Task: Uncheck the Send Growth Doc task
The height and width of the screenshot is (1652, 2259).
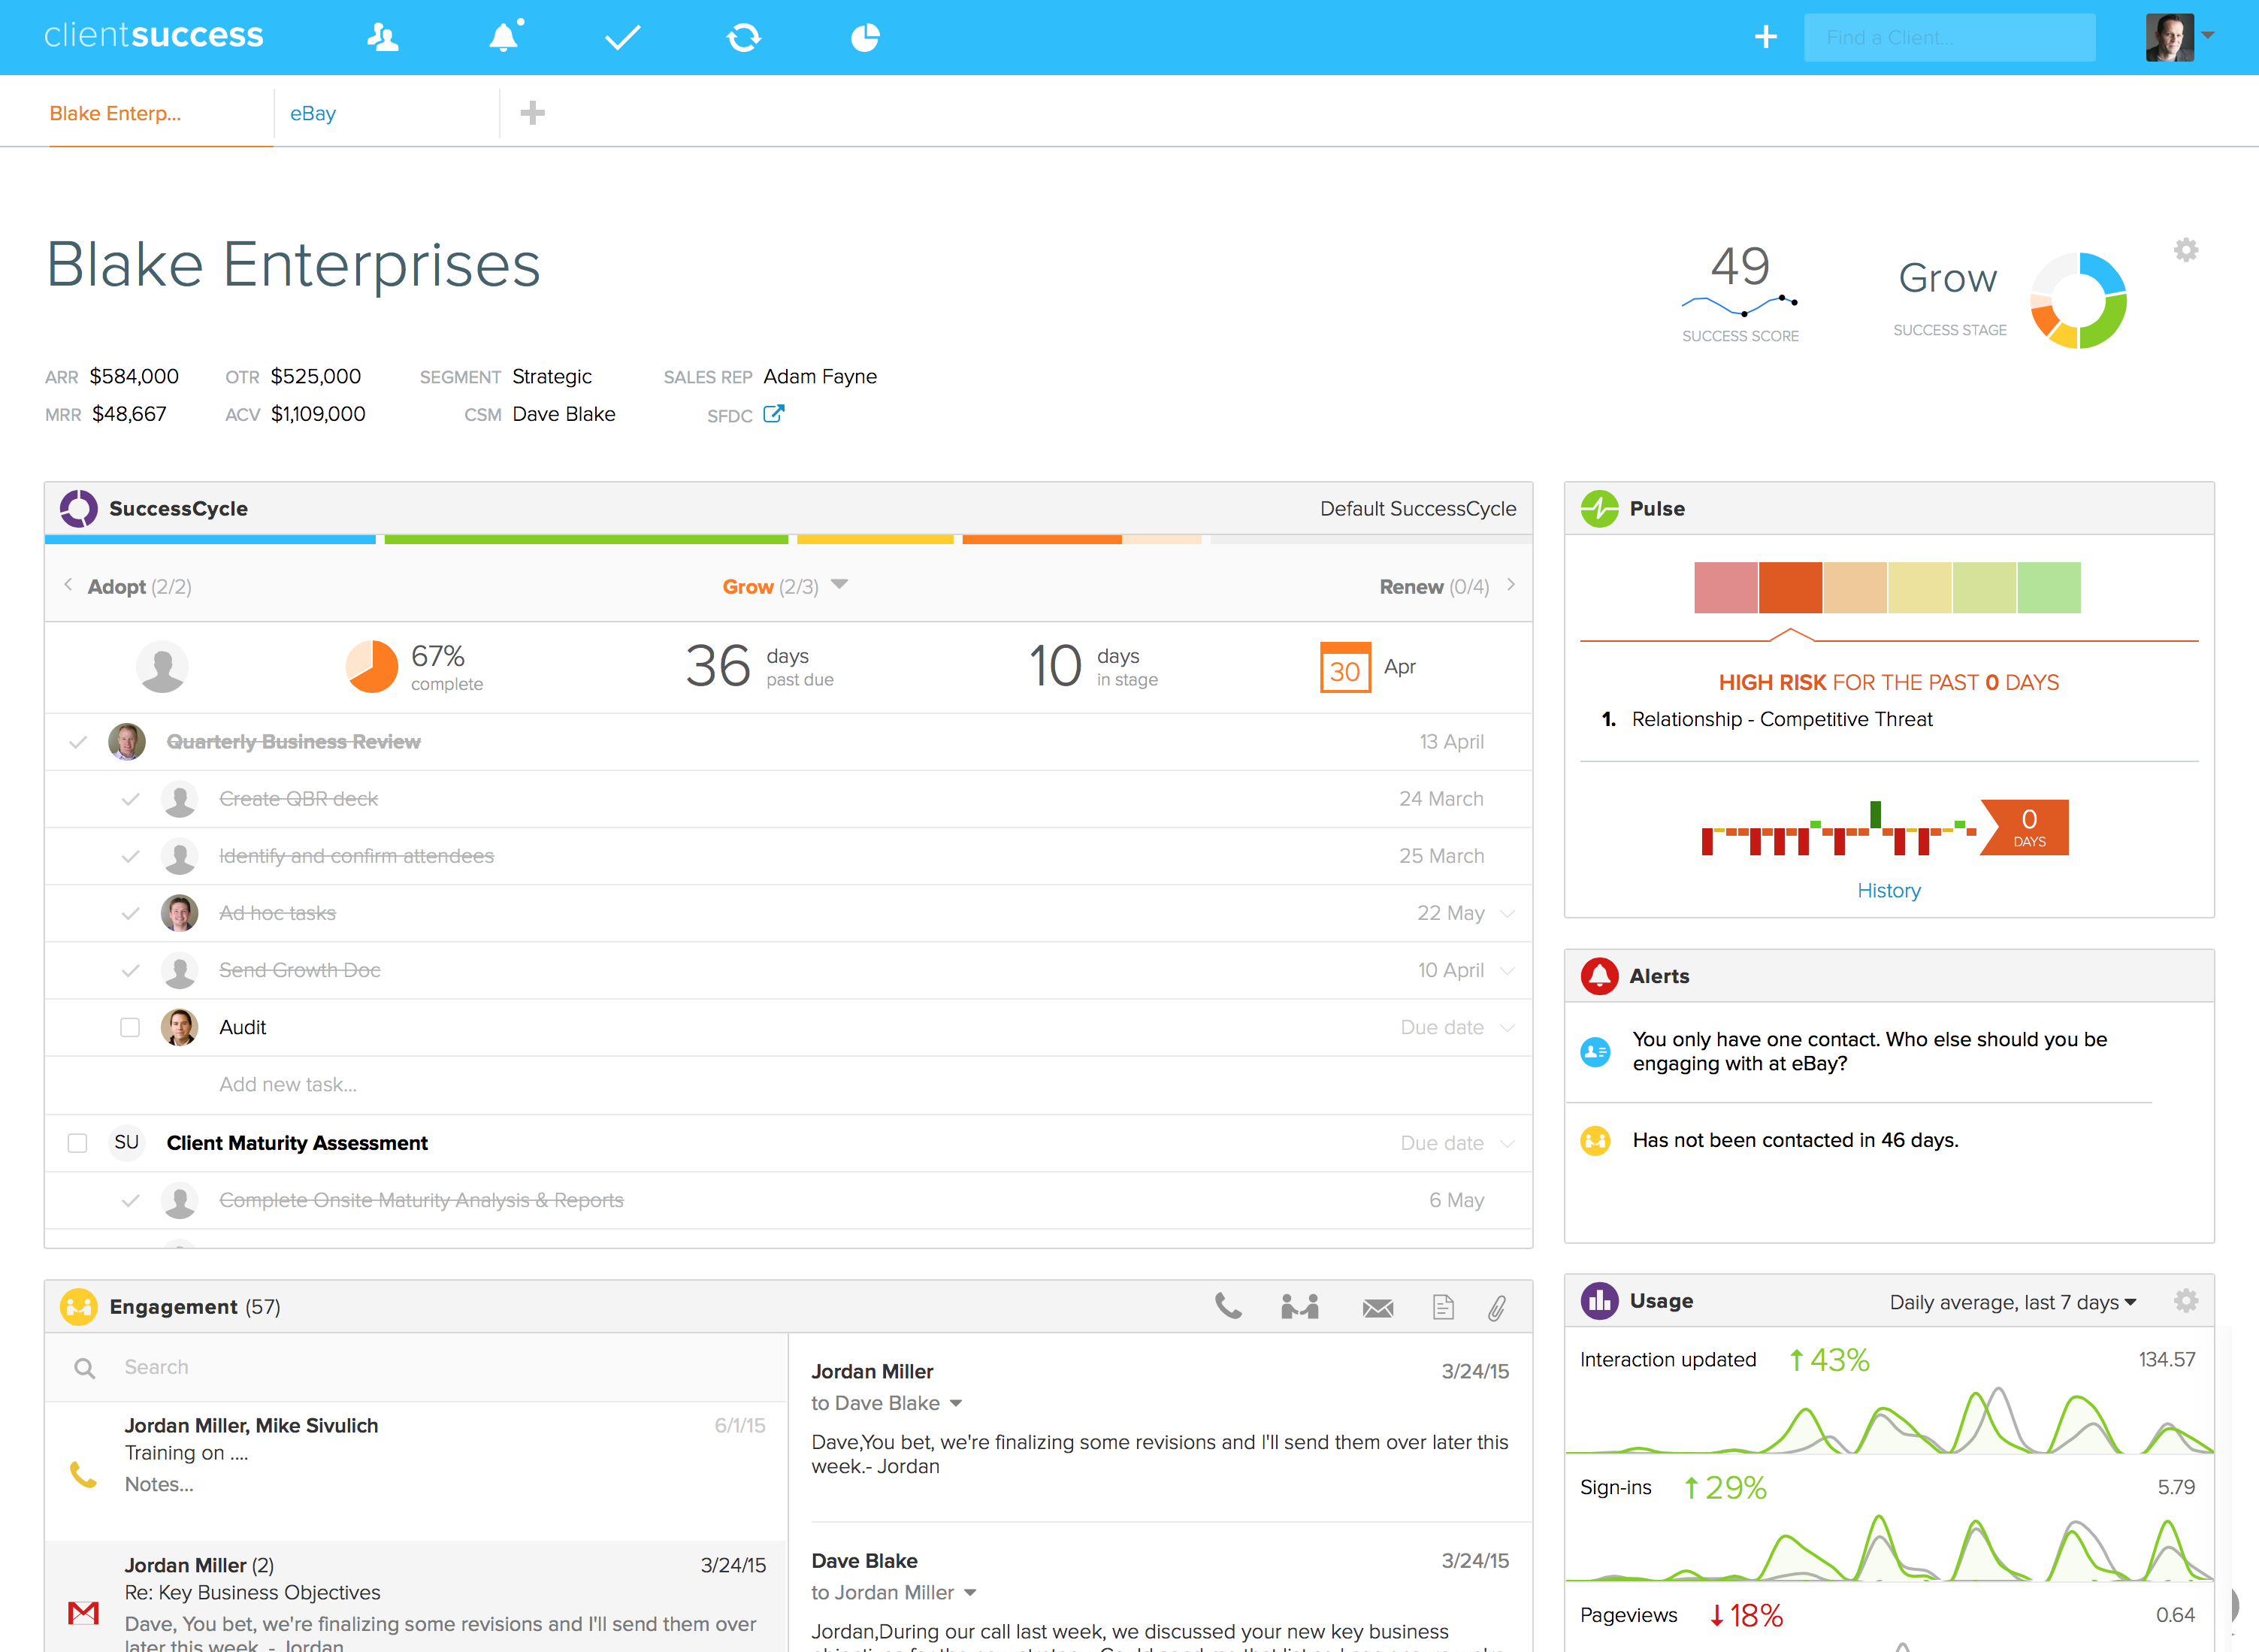Action: [x=130, y=970]
